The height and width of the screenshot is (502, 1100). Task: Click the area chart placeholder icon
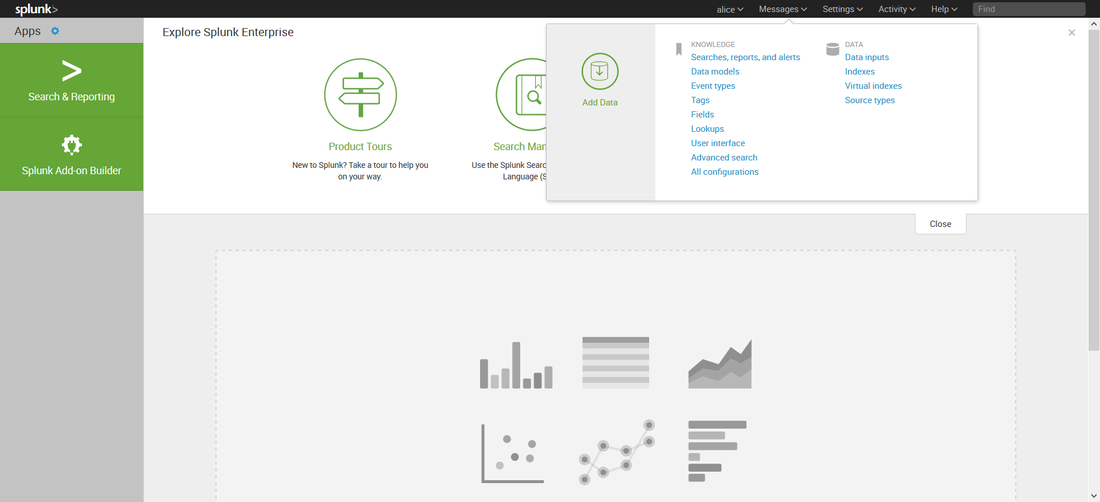pyautogui.click(x=720, y=364)
